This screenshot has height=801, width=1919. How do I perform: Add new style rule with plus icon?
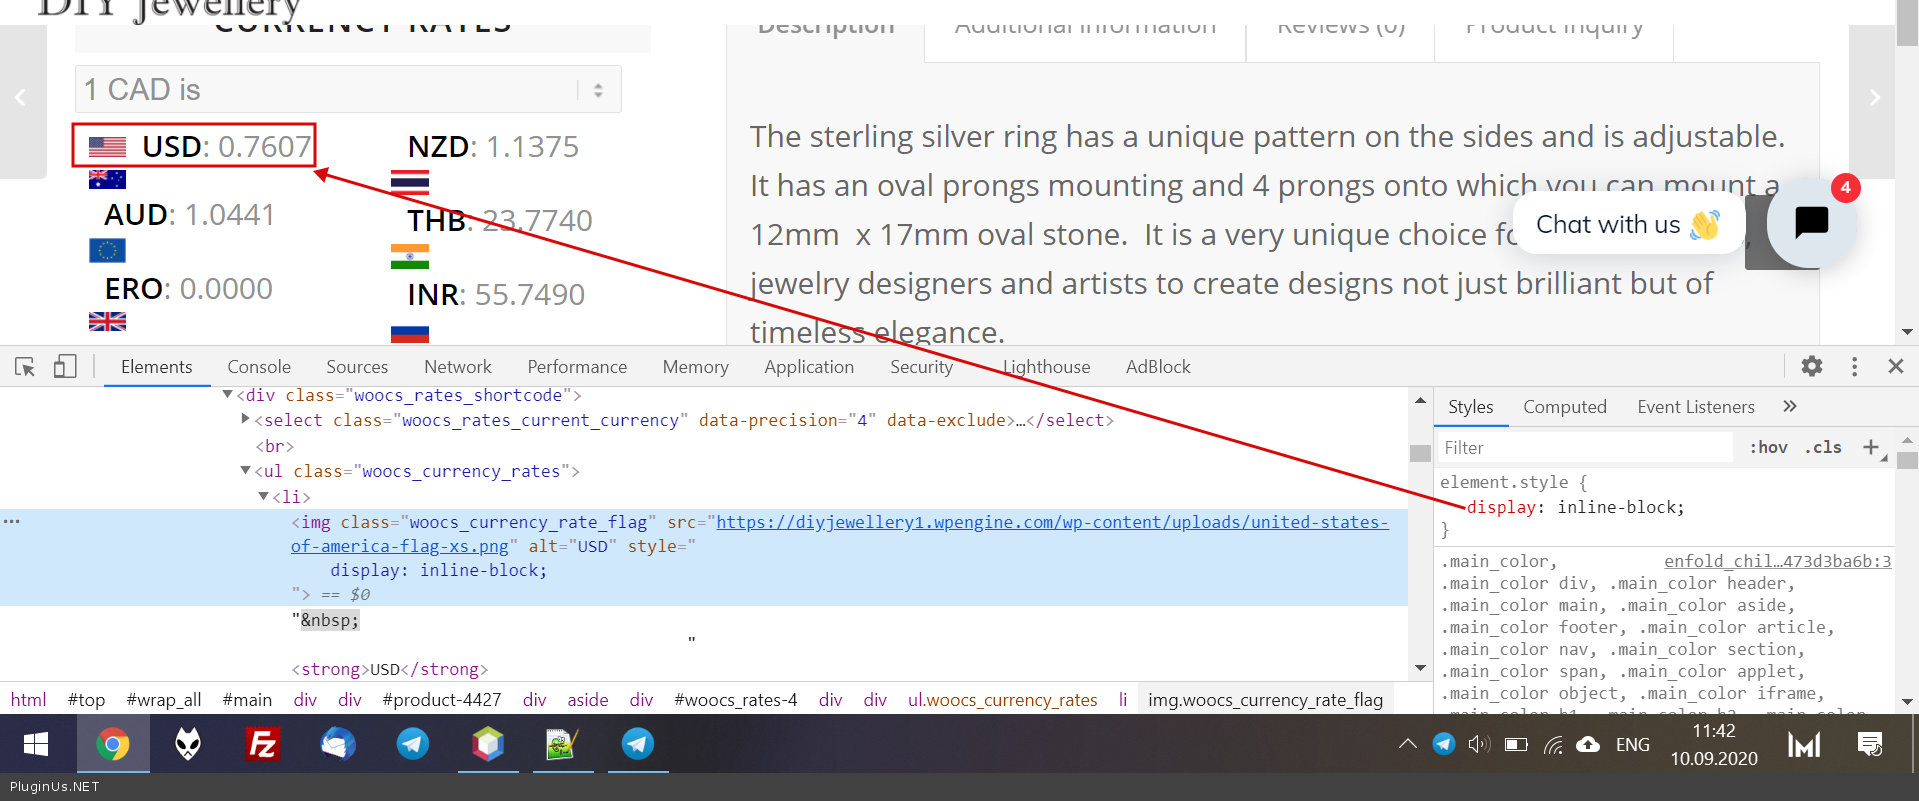click(x=1870, y=447)
